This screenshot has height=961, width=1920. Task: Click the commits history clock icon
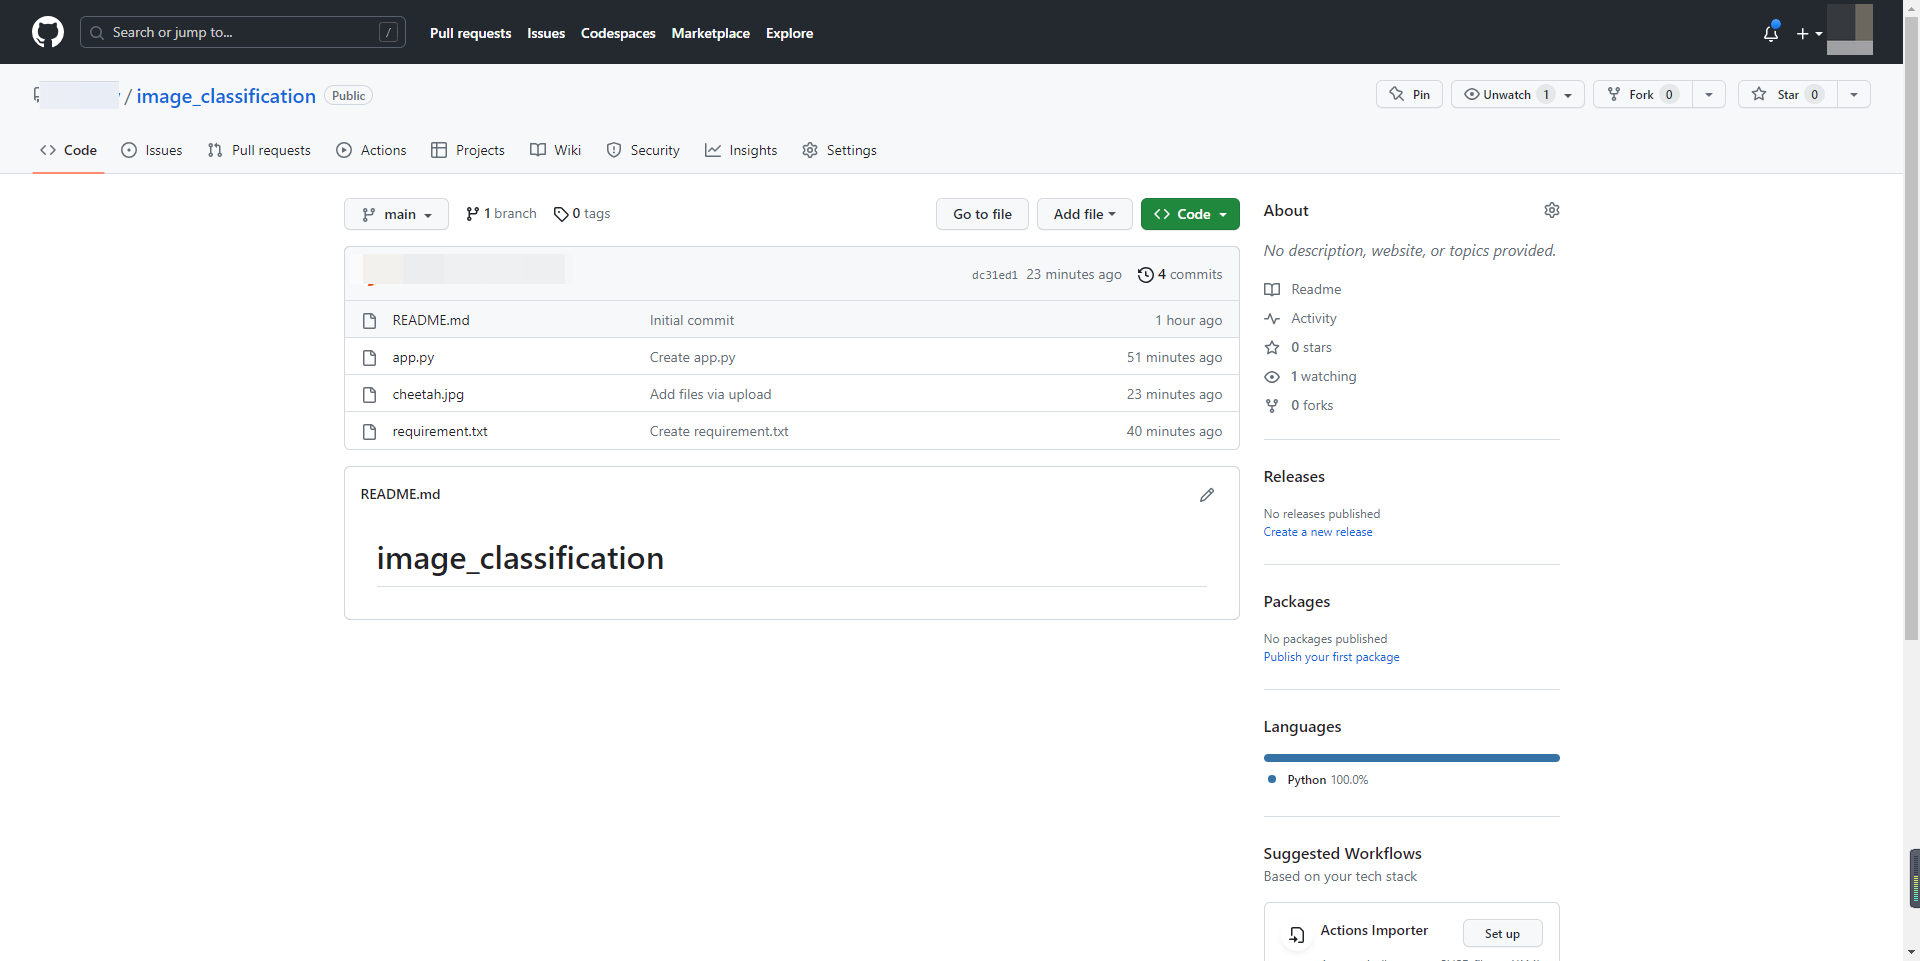[x=1146, y=275]
